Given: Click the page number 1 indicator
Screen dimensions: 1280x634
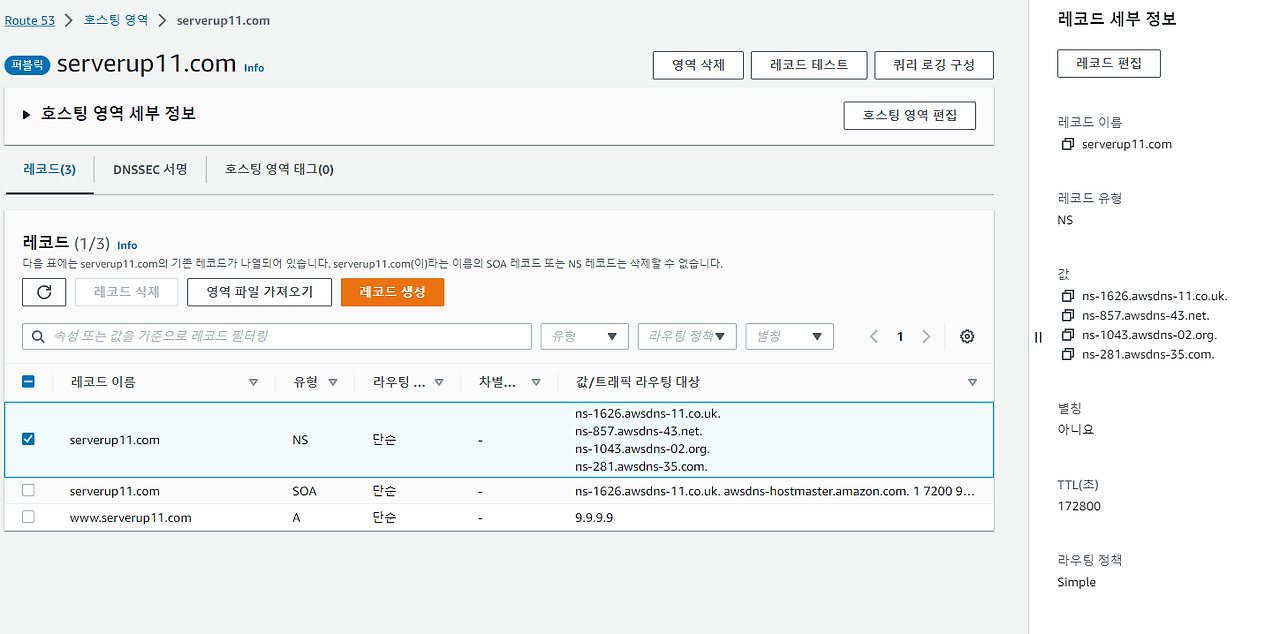Looking at the screenshot, I should (x=900, y=337).
